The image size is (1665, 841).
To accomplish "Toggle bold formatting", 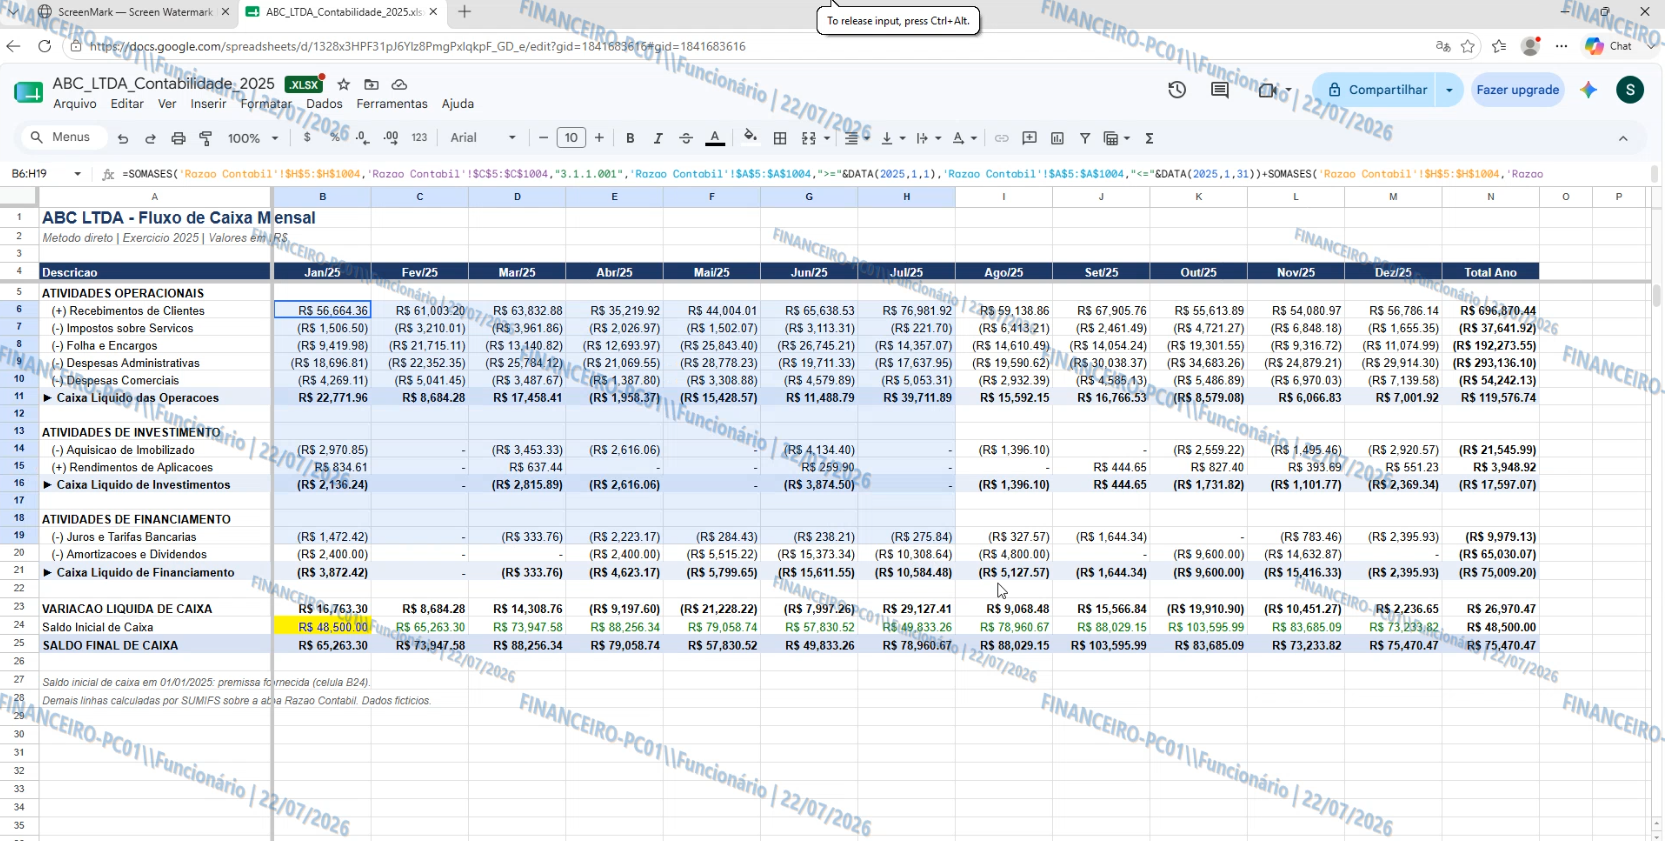I will 630,138.
